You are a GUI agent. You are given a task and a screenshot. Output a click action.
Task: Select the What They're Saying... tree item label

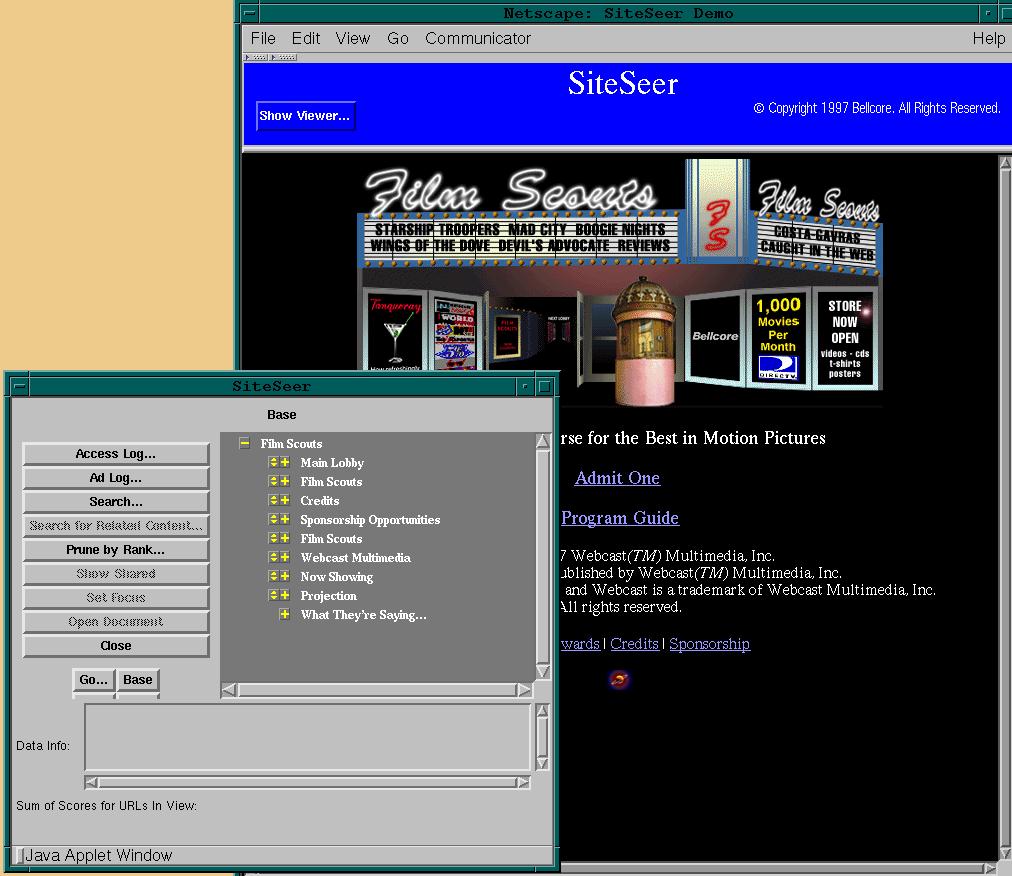[x=363, y=615]
